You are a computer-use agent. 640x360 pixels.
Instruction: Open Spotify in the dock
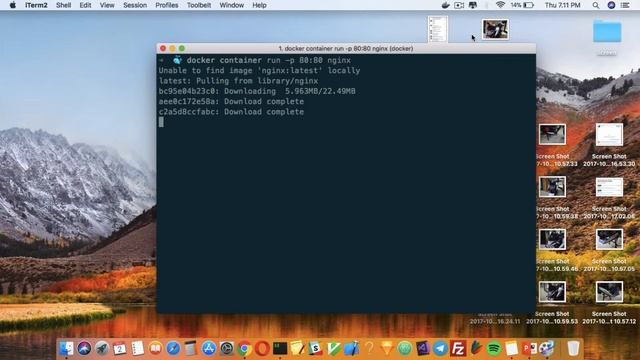(x=493, y=348)
